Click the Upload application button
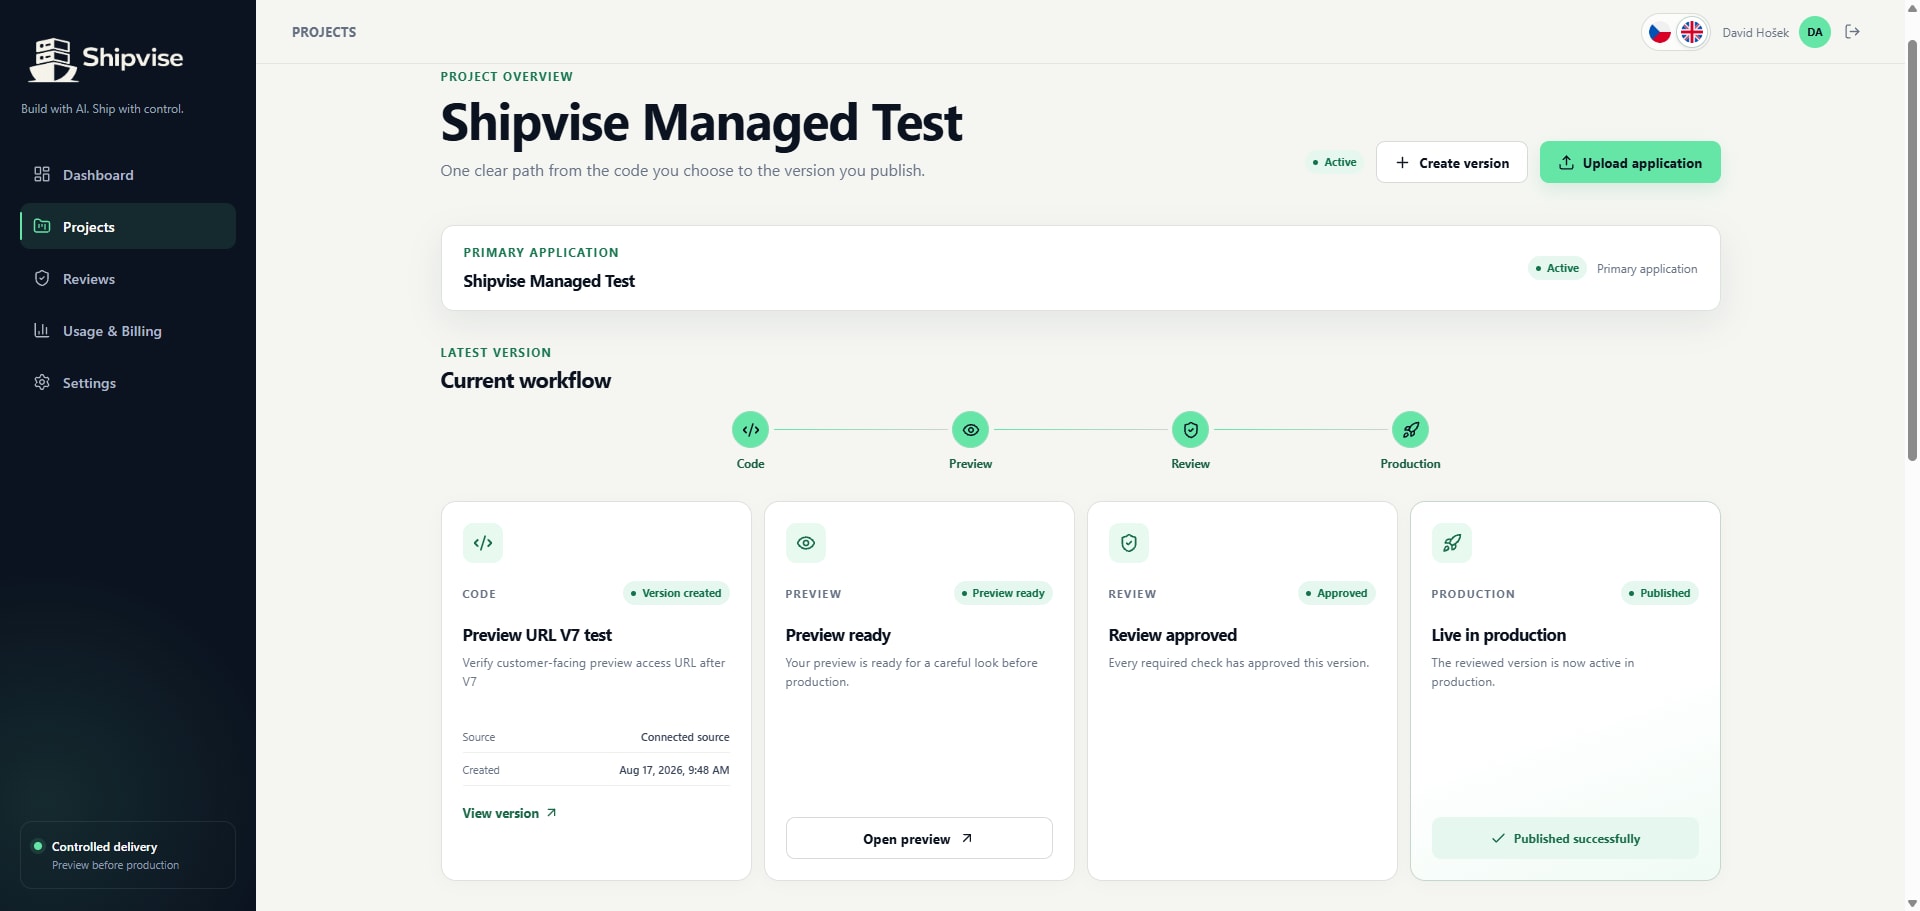Viewport: 1920px width, 911px height. pyautogui.click(x=1630, y=162)
